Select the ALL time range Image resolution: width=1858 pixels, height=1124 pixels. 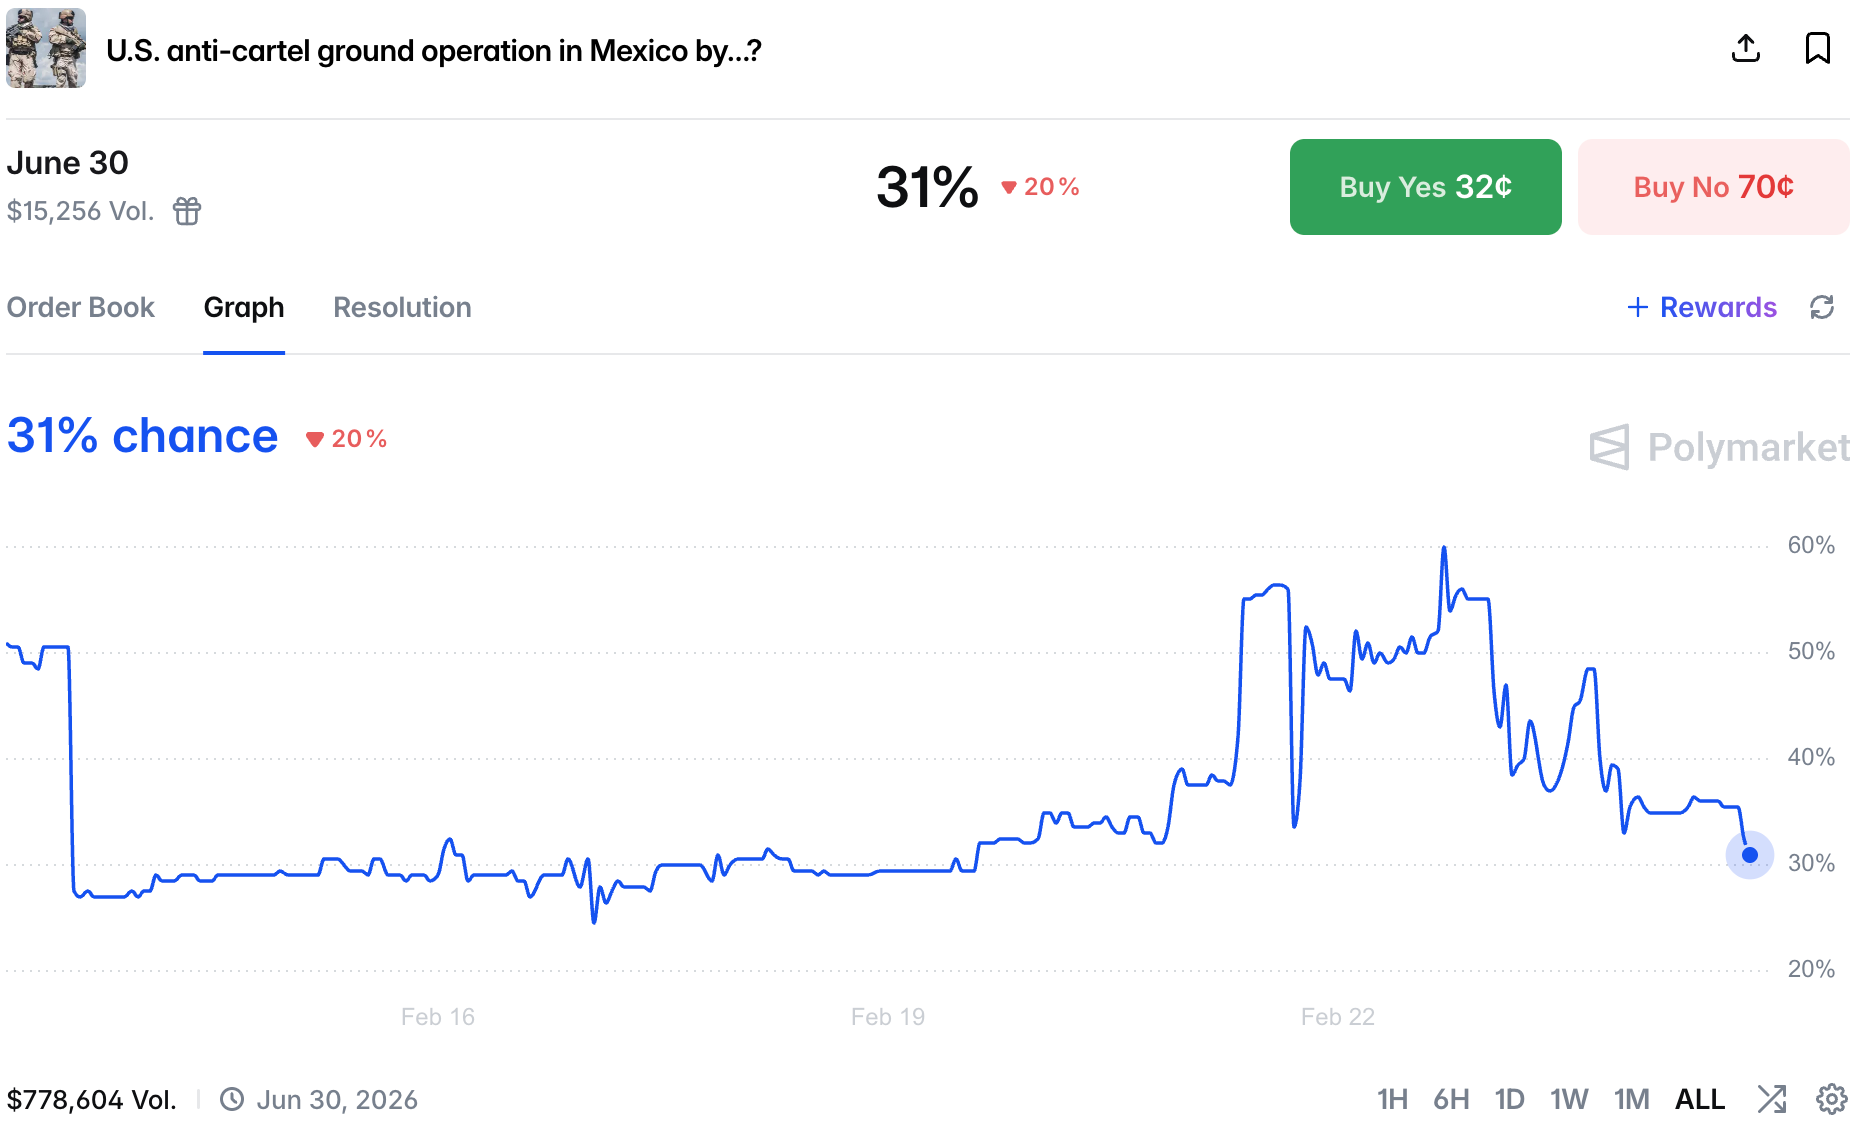(1699, 1100)
